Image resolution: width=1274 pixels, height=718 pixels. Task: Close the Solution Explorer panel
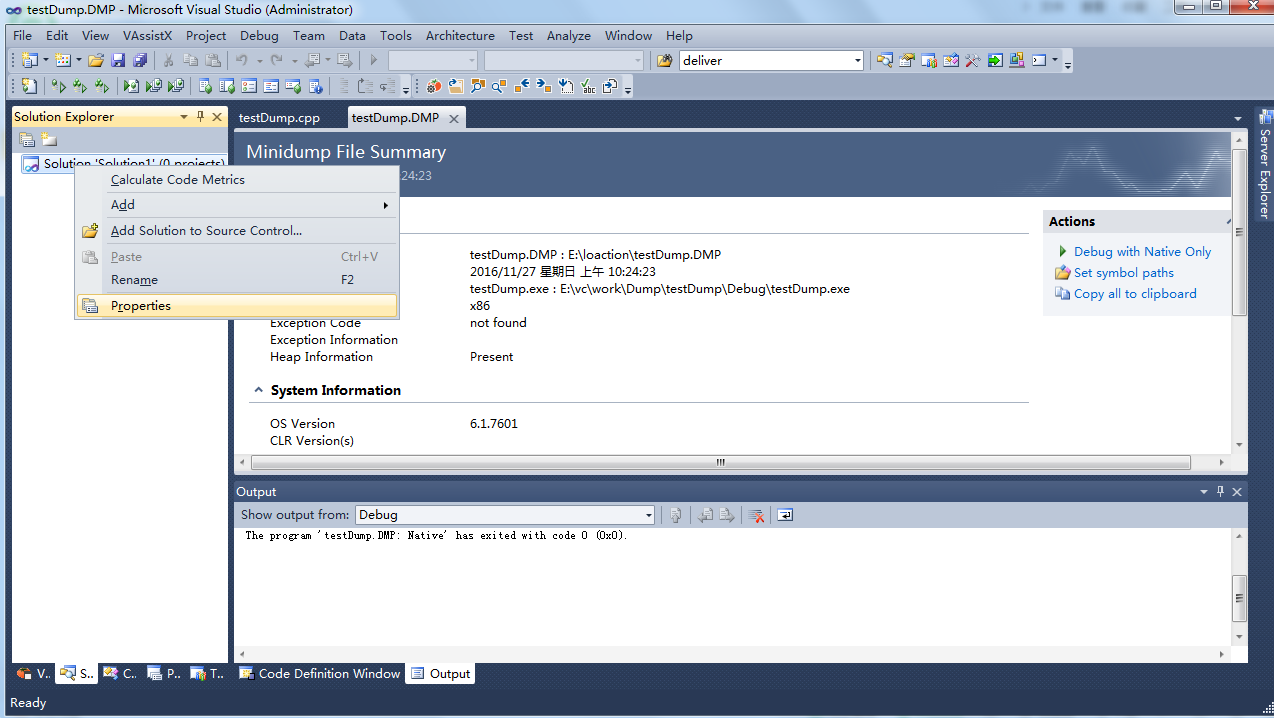click(217, 117)
